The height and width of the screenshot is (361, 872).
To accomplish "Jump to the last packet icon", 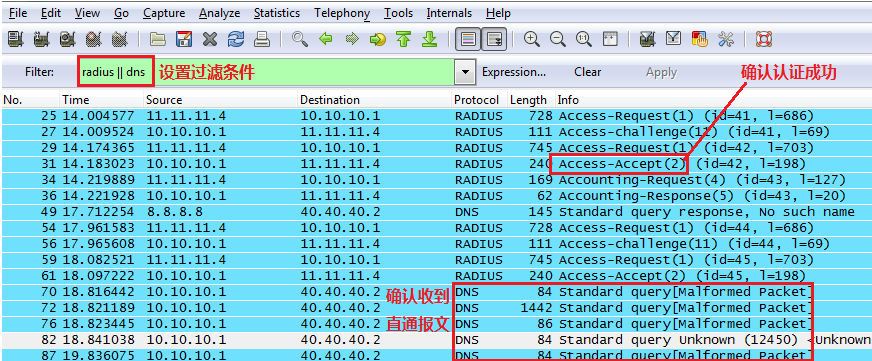I will 429,39.
